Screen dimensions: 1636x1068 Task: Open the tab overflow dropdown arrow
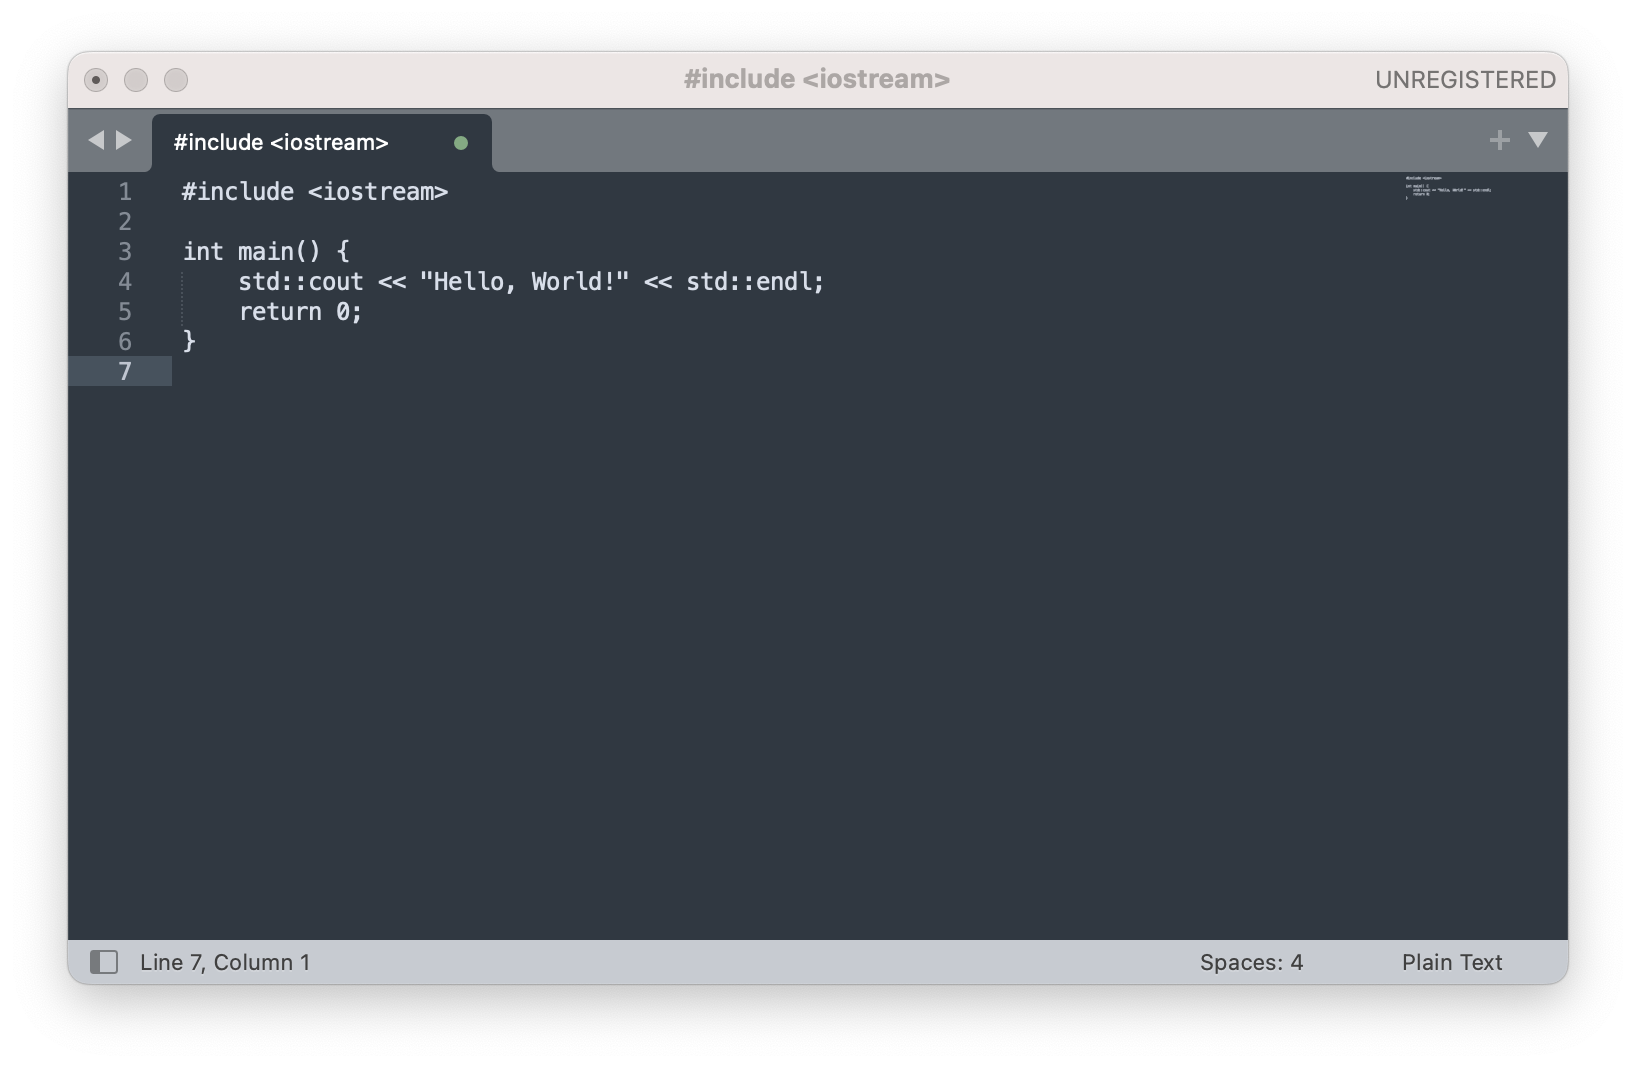(x=1538, y=140)
